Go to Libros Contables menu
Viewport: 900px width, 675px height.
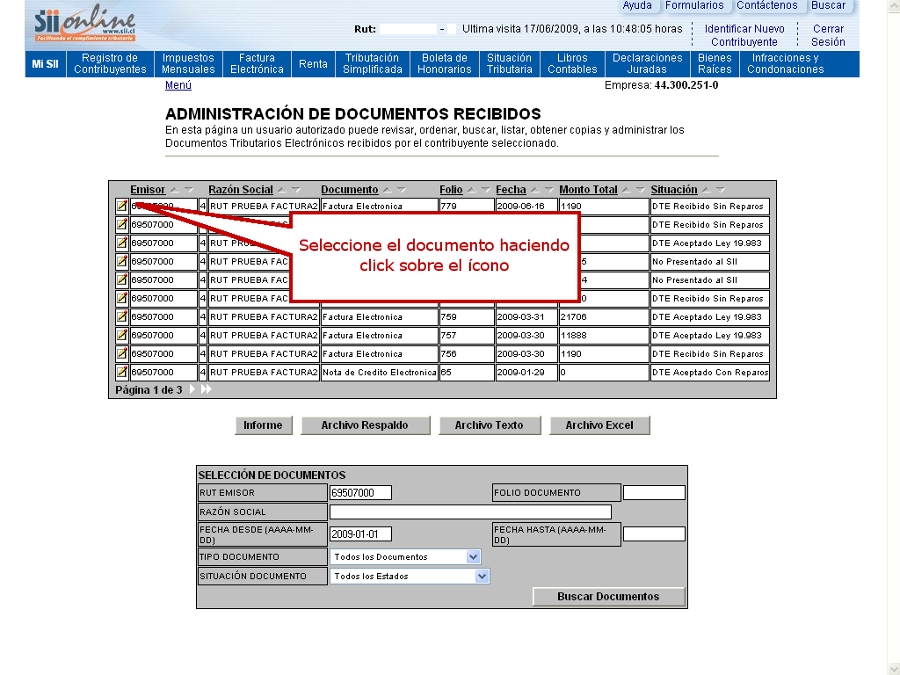tap(572, 64)
